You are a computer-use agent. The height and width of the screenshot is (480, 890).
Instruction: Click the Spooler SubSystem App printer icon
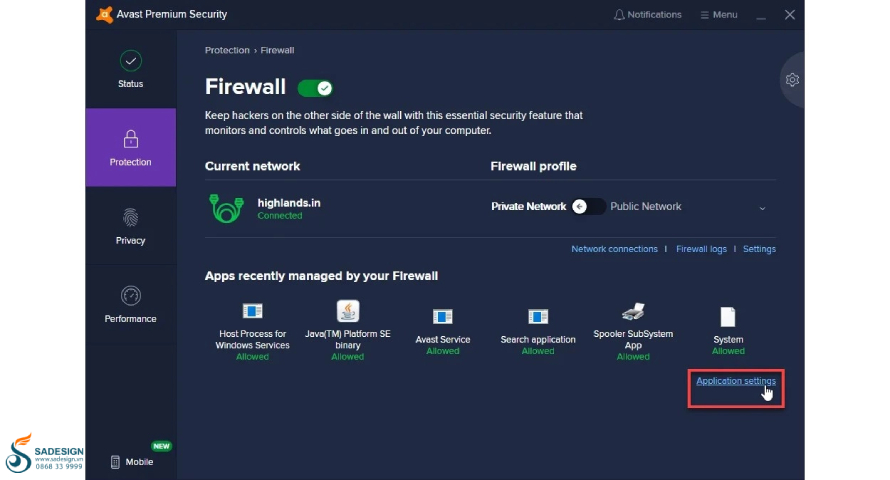point(633,311)
